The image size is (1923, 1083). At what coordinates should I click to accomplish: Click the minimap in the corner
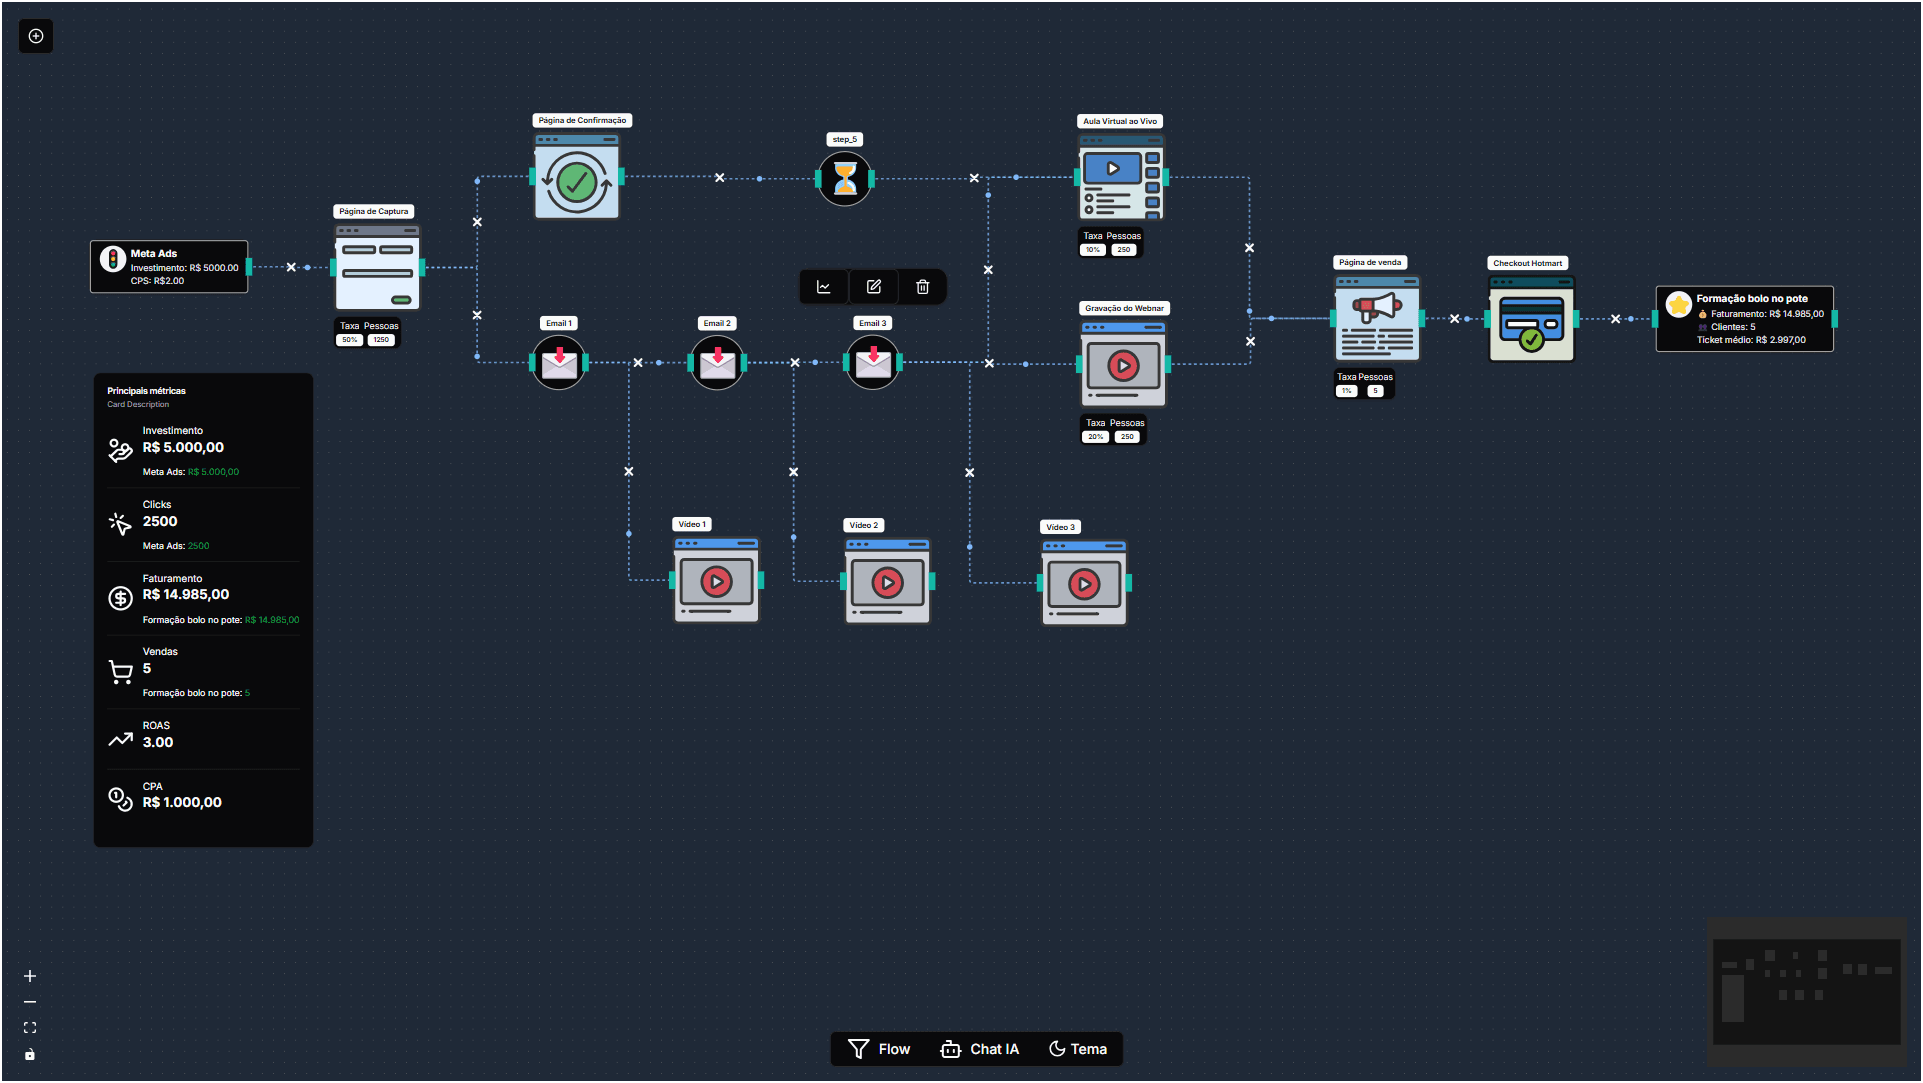tap(1807, 992)
